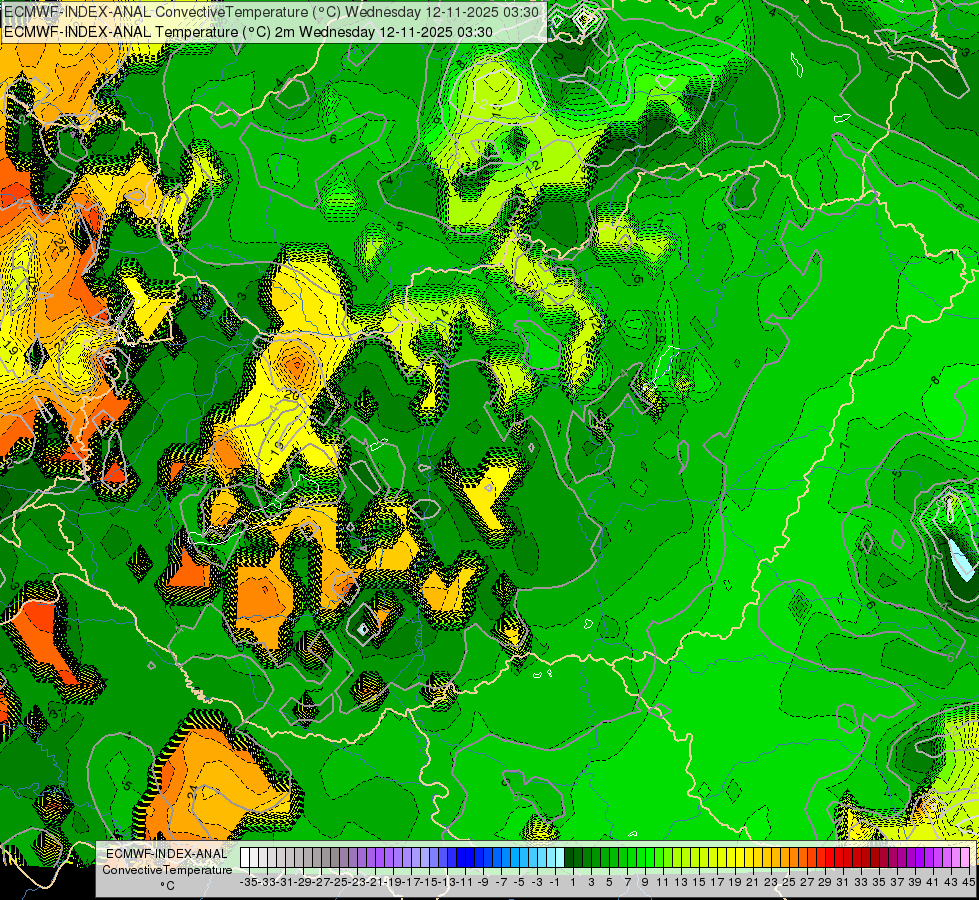Screen dimensions: 979x900
Task: Pick the white legend swatch above -35
Action: pos(245,857)
